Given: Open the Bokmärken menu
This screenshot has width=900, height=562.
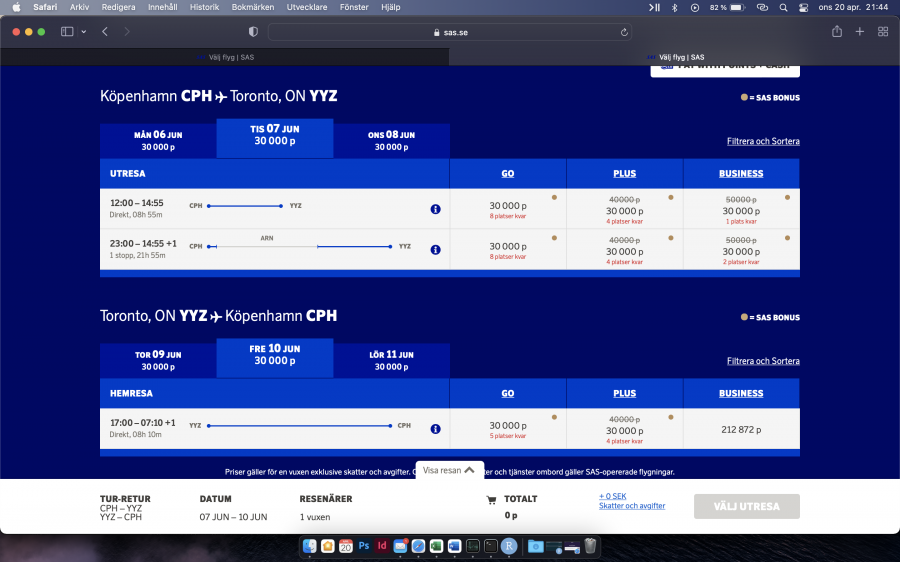Looking at the screenshot, I should [x=253, y=7].
